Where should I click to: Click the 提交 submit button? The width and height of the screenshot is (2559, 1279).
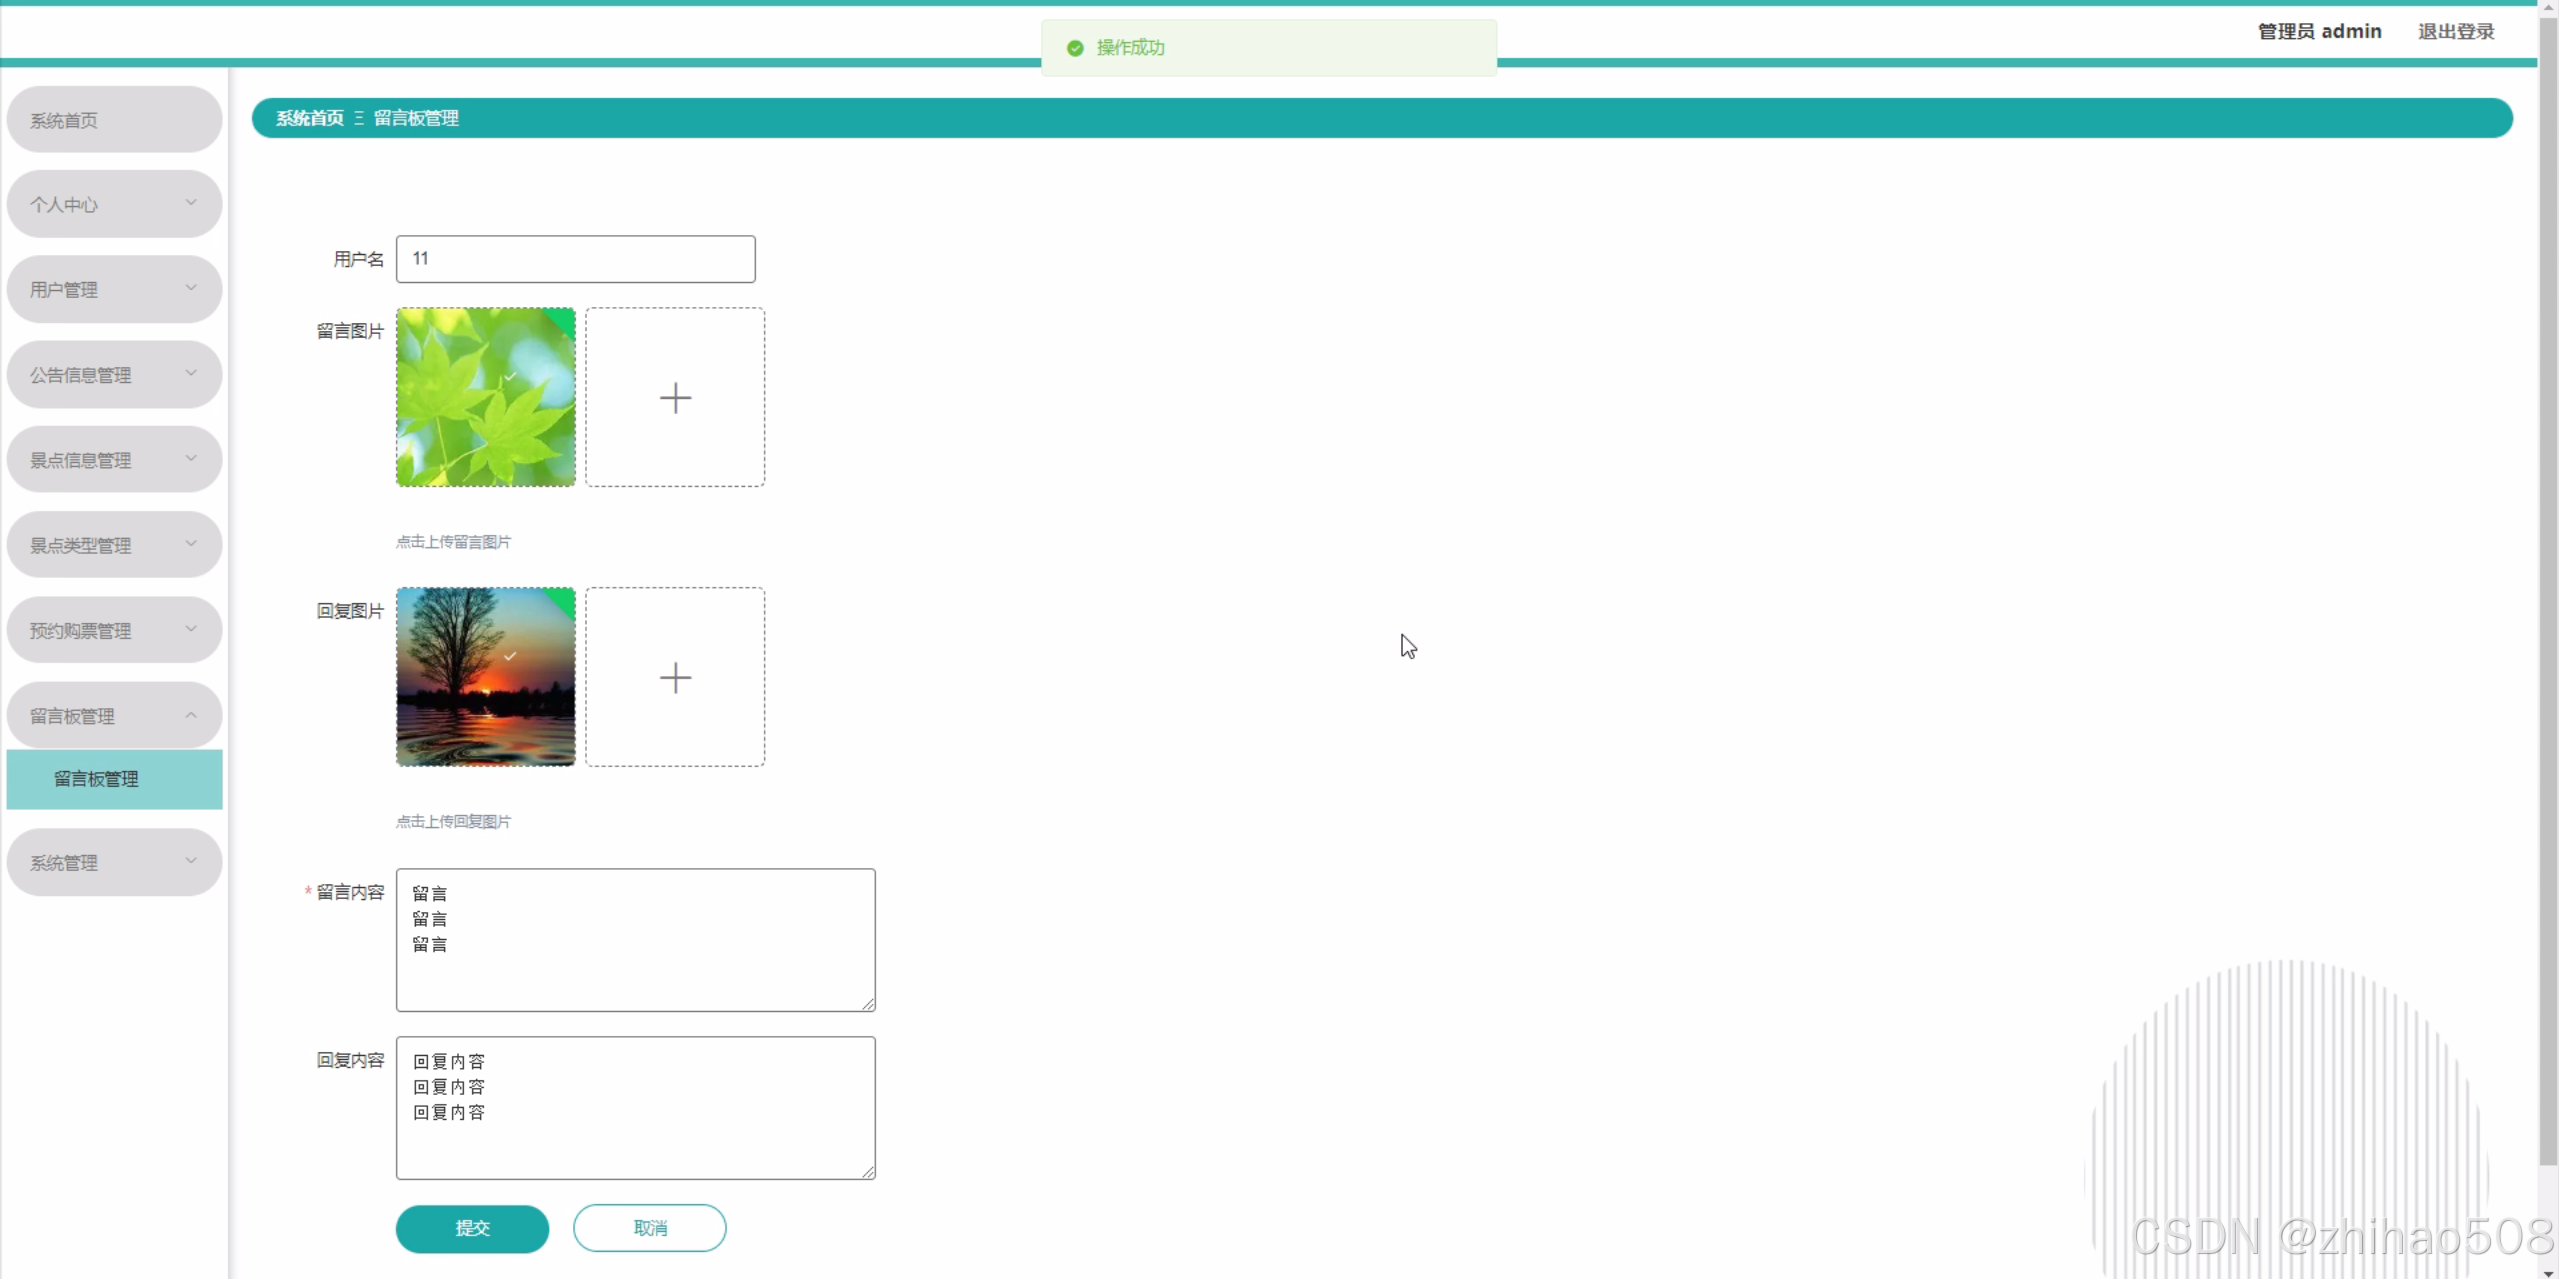pyautogui.click(x=472, y=1228)
